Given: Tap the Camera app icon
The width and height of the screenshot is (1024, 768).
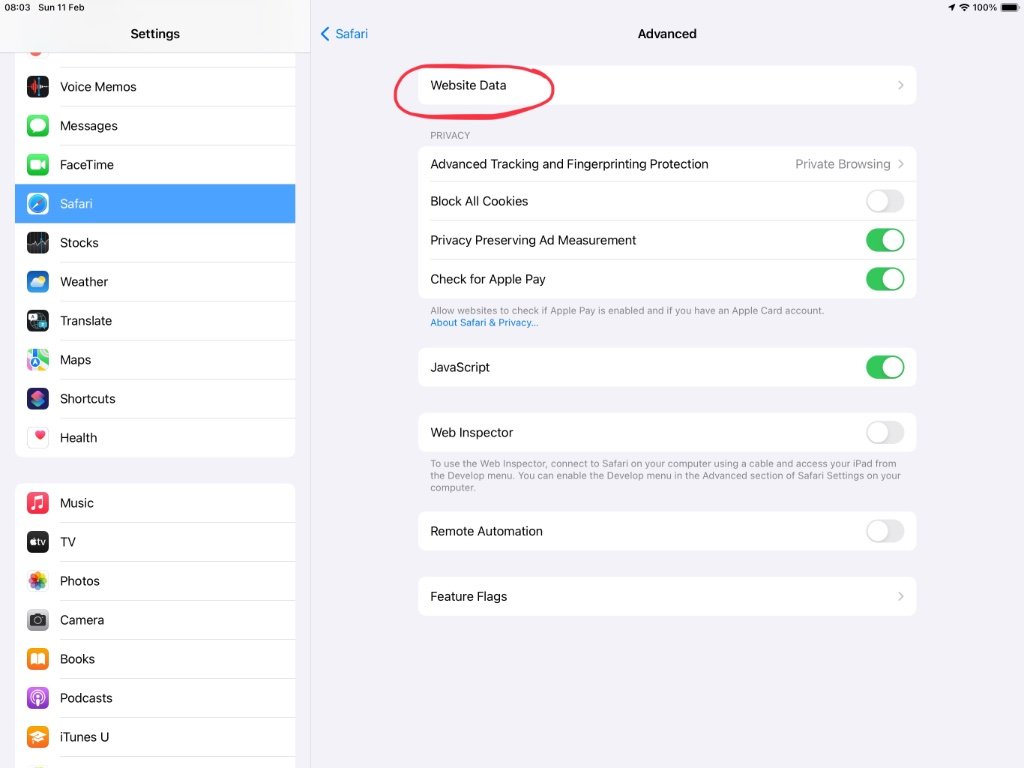Looking at the screenshot, I should click(38, 620).
